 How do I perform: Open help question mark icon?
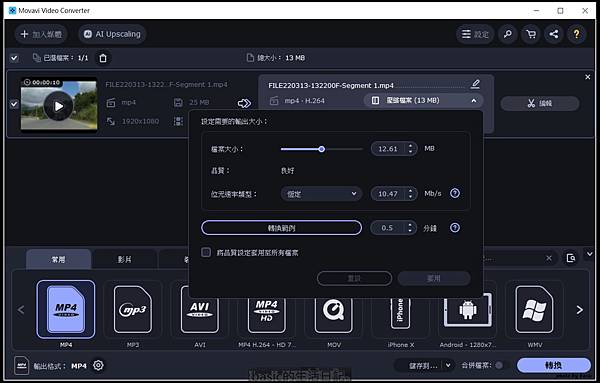(x=576, y=34)
